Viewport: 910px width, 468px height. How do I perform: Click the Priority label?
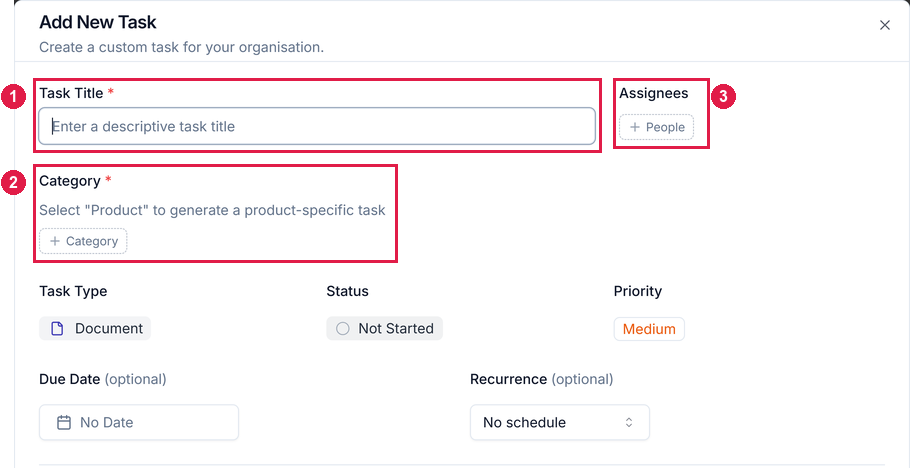638,291
